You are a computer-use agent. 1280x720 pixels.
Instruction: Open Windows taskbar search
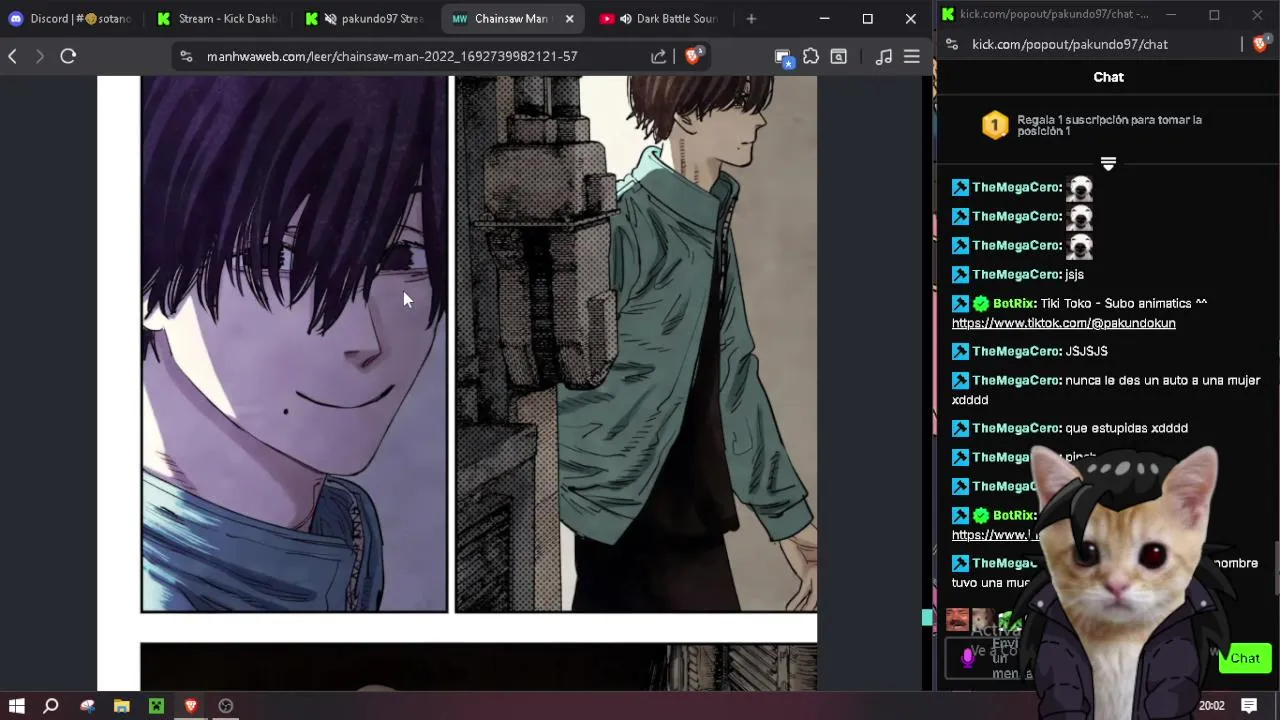coord(51,706)
